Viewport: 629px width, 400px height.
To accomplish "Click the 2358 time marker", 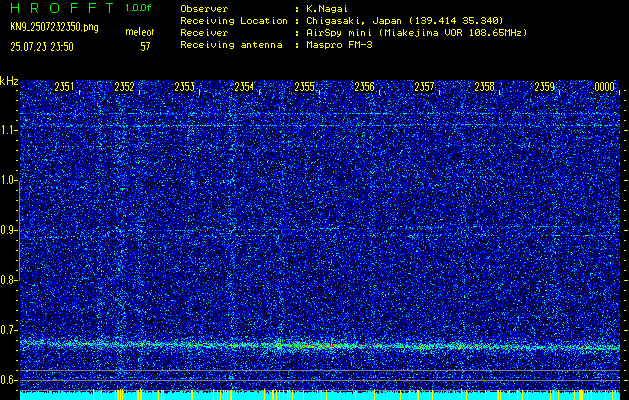I will (484, 87).
